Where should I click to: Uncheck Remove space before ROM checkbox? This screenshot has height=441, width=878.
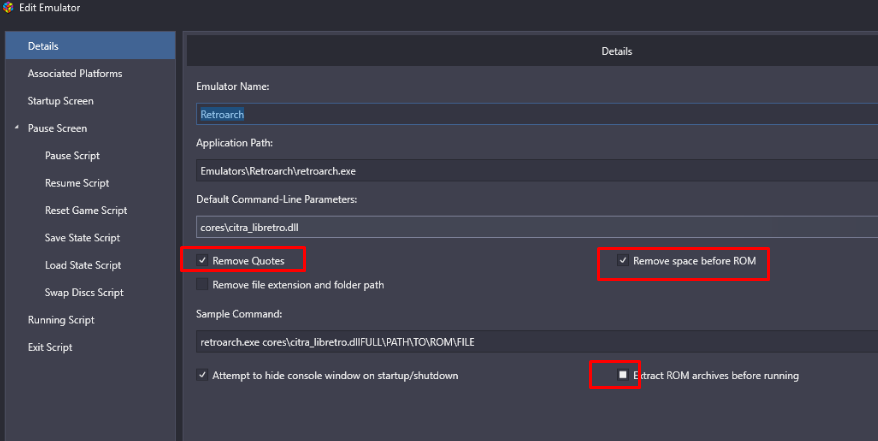pyautogui.click(x=623, y=260)
